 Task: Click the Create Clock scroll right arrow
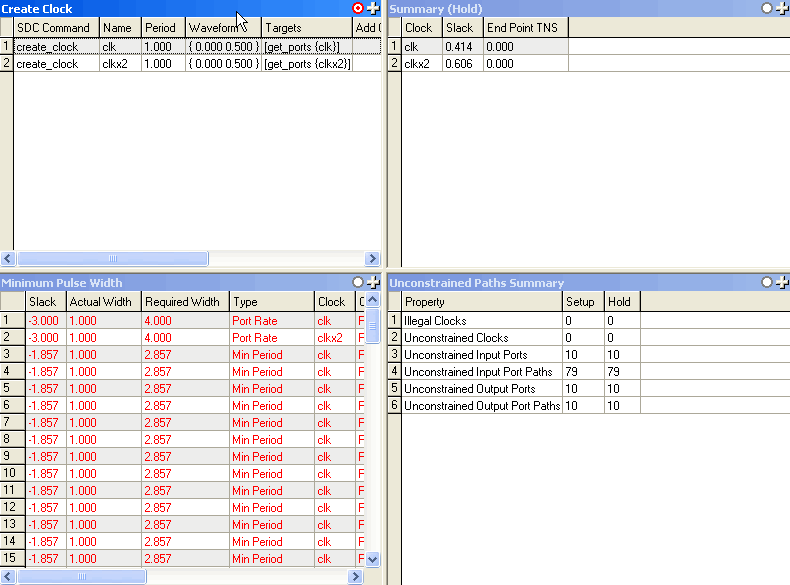click(x=373, y=258)
